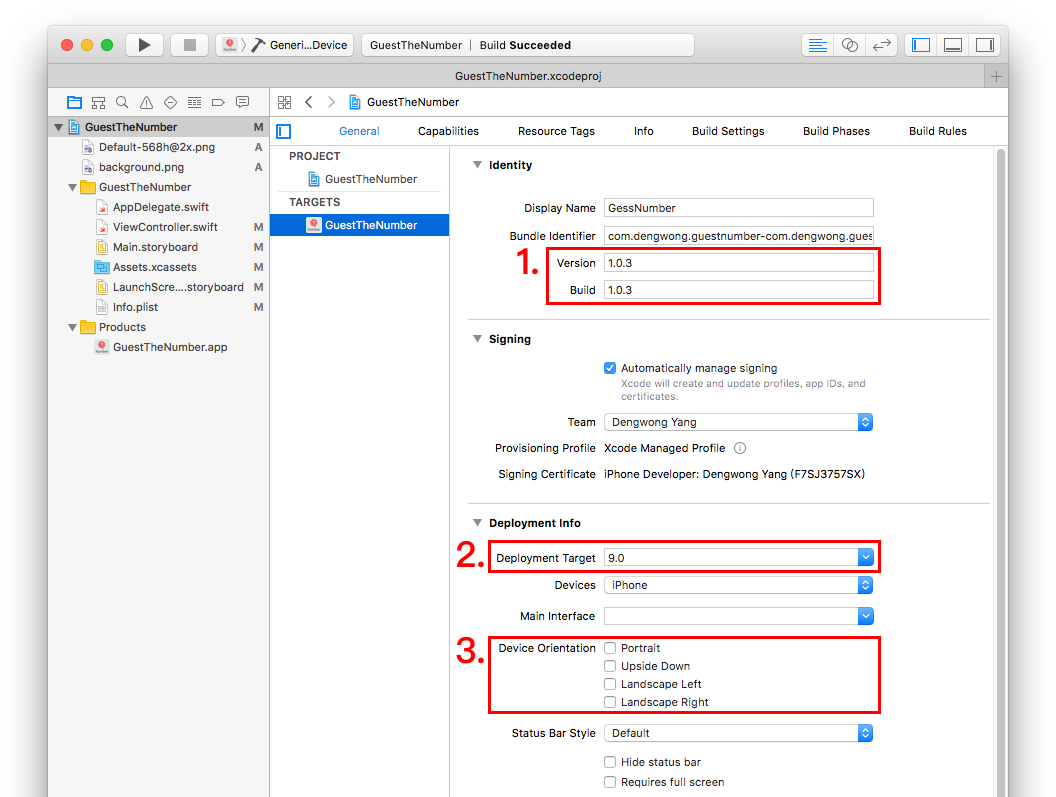Add a new editor tab
1056x797 pixels.
[996, 76]
